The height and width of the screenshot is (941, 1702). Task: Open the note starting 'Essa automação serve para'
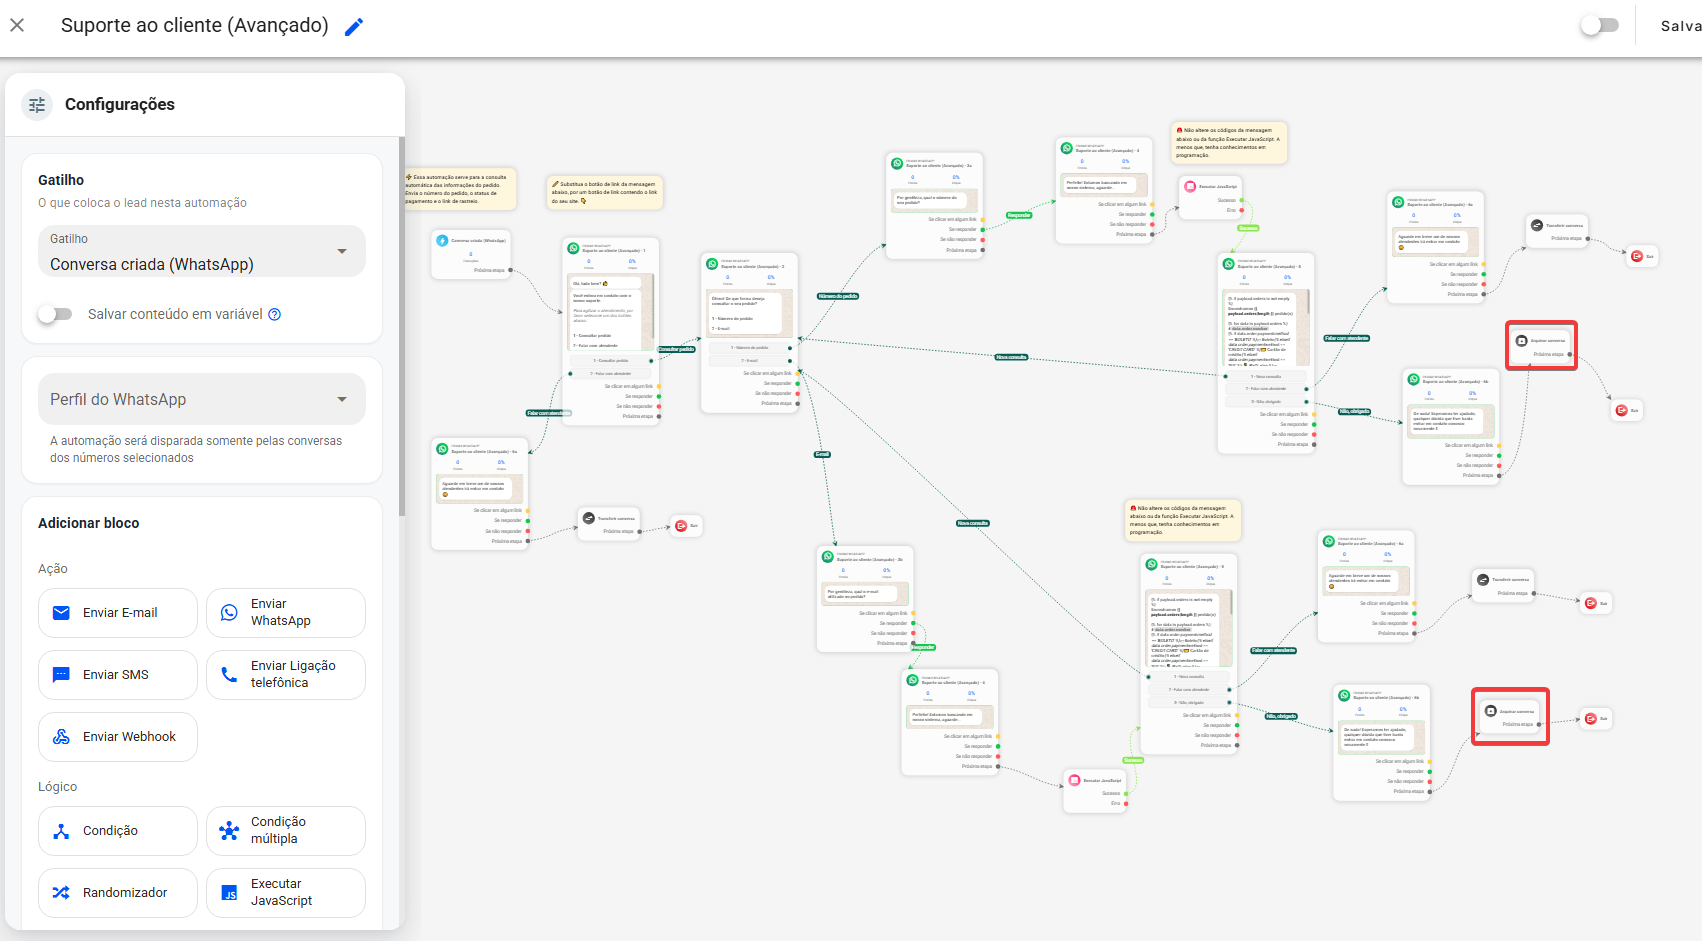click(459, 189)
